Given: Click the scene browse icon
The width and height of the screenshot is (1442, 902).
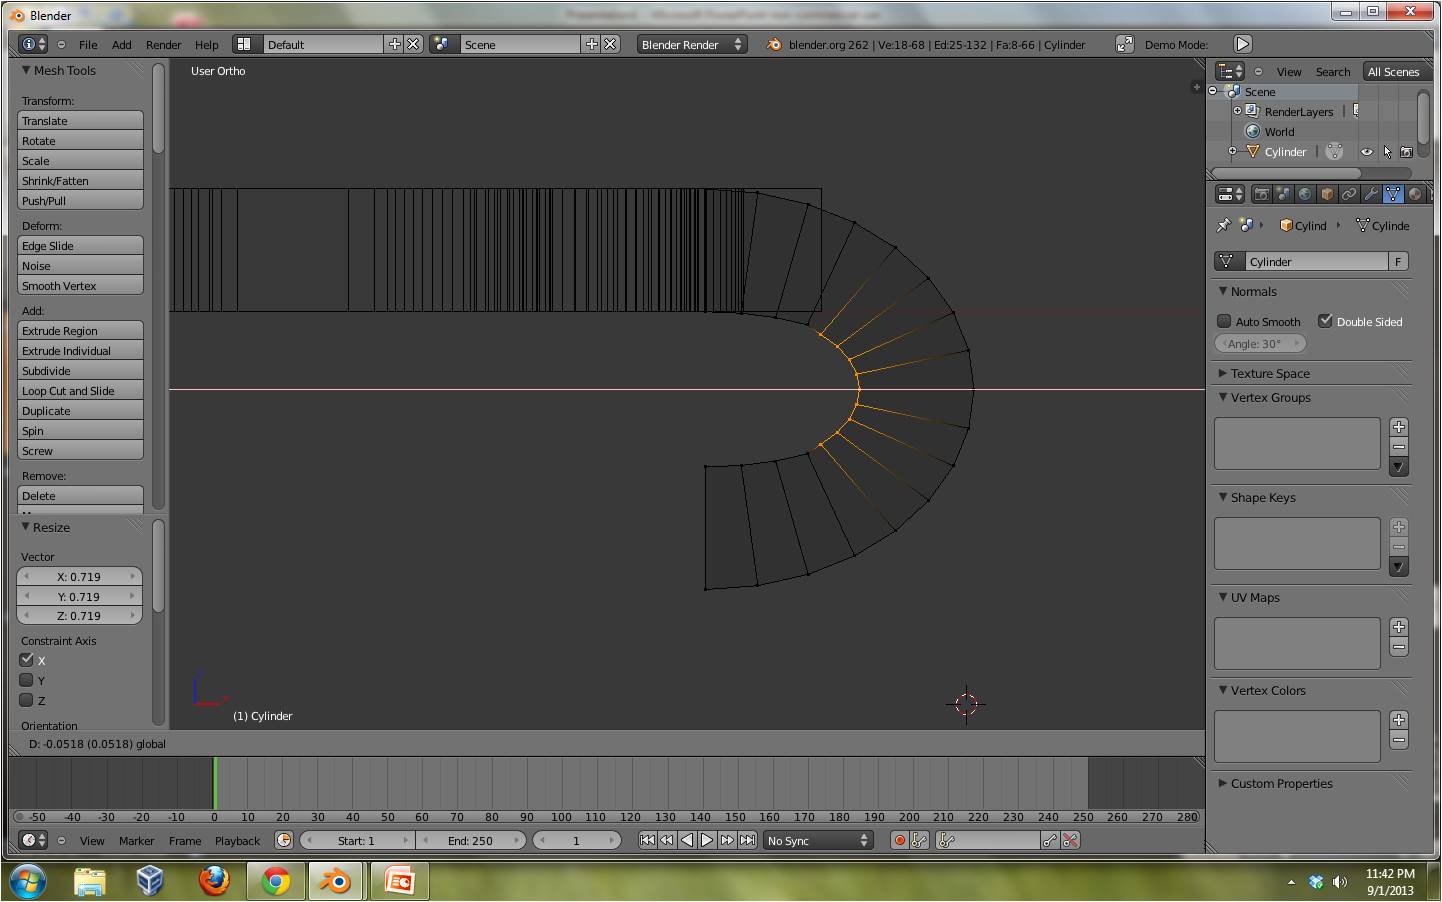Looking at the screenshot, I should (441, 44).
